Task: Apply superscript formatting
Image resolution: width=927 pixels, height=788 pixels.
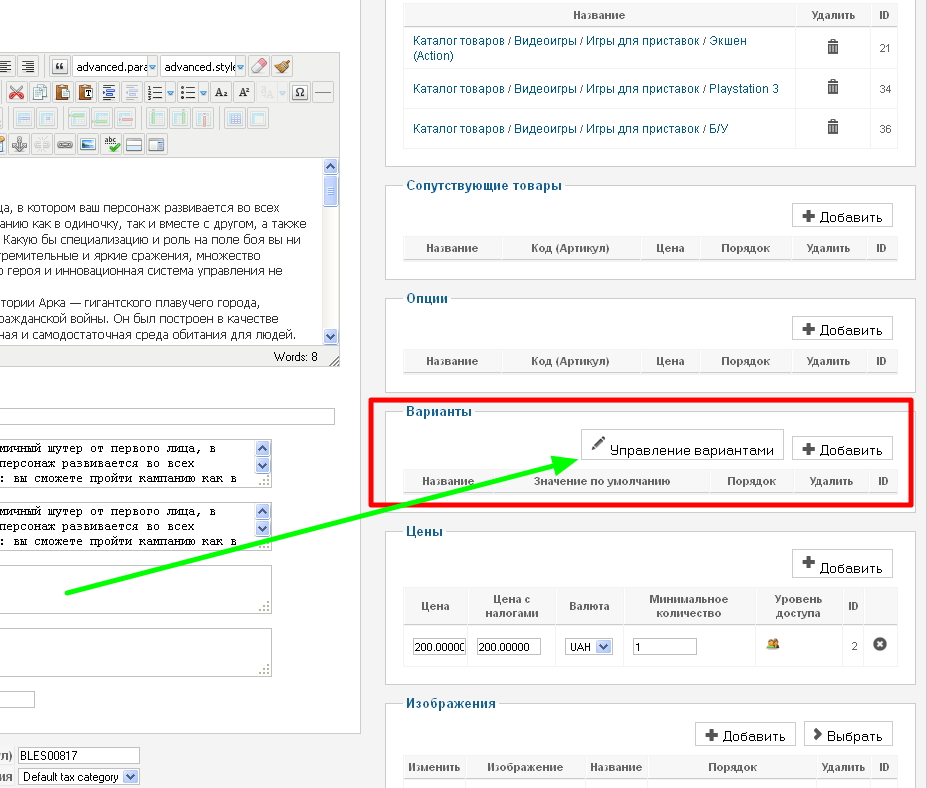Action: (x=244, y=92)
